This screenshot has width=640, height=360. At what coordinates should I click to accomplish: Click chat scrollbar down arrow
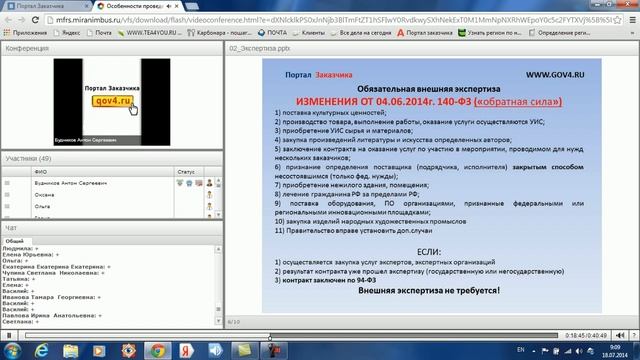[218, 321]
